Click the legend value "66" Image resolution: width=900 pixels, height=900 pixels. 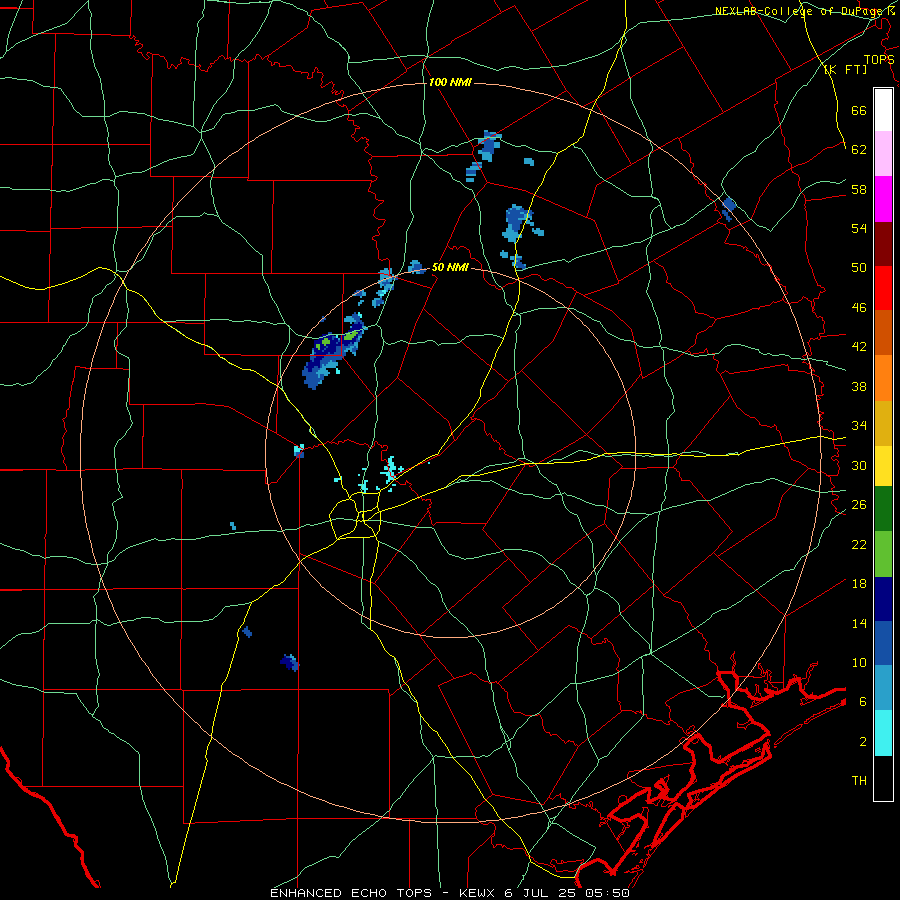click(x=859, y=110)
